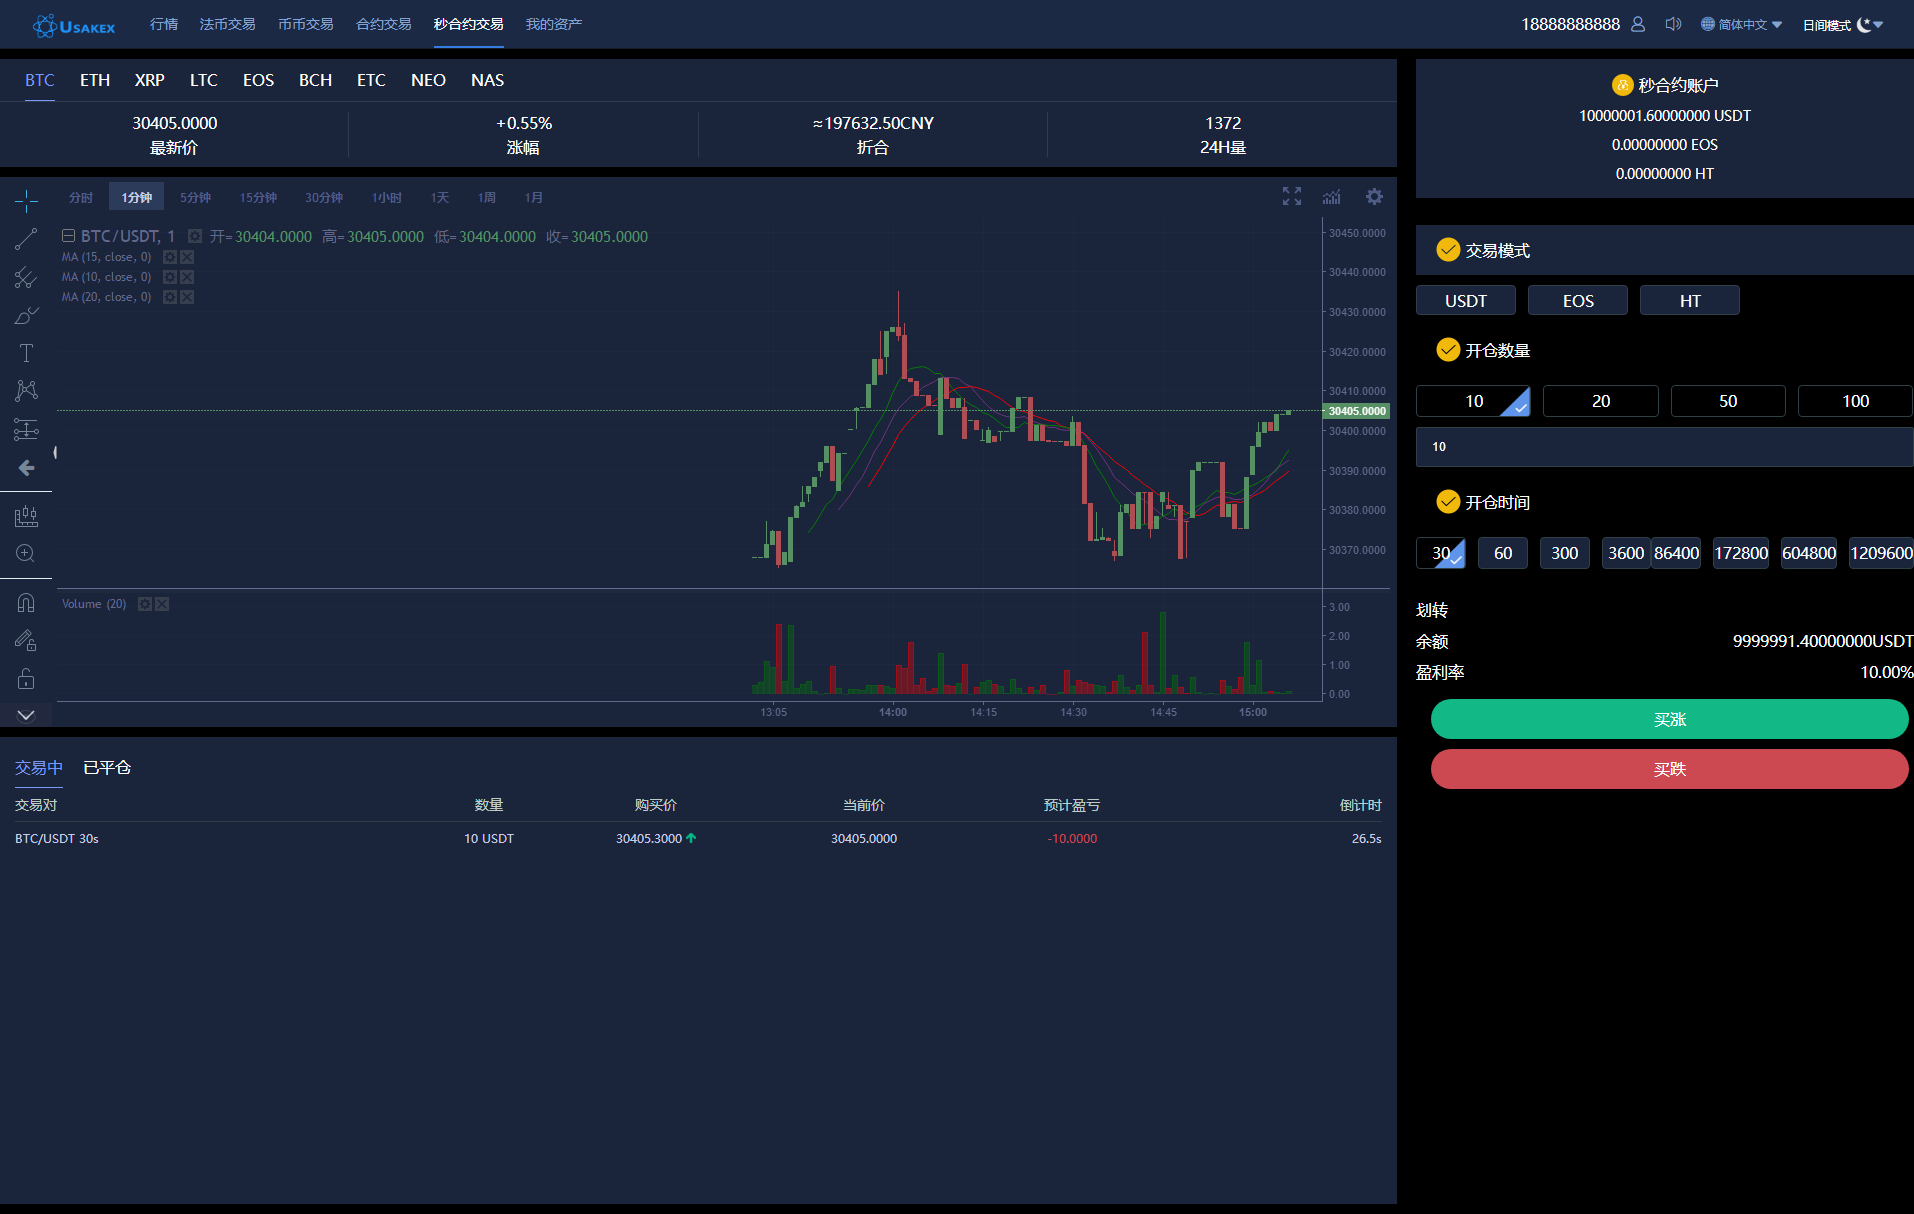Choose EOS trading mode
1914x1214 pixels.
tap(1578, 301)
